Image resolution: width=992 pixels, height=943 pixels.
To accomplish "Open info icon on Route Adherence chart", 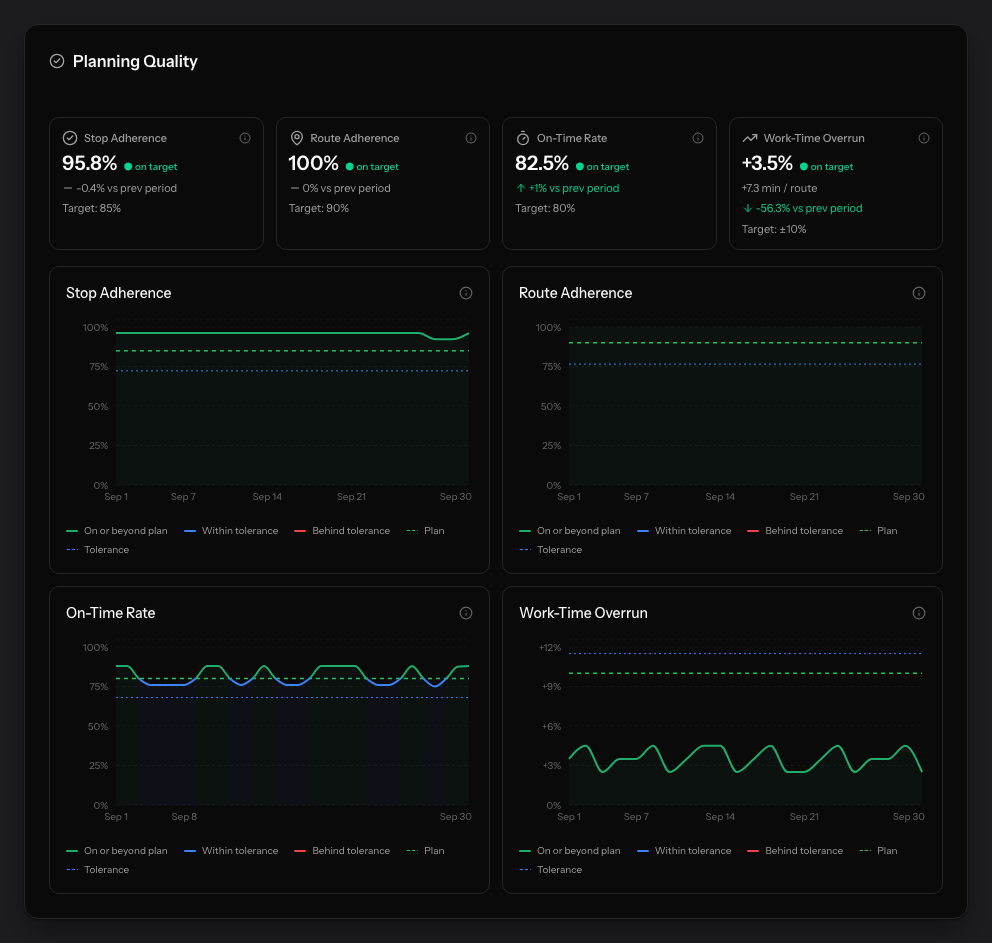I will (x=919, y=293).
